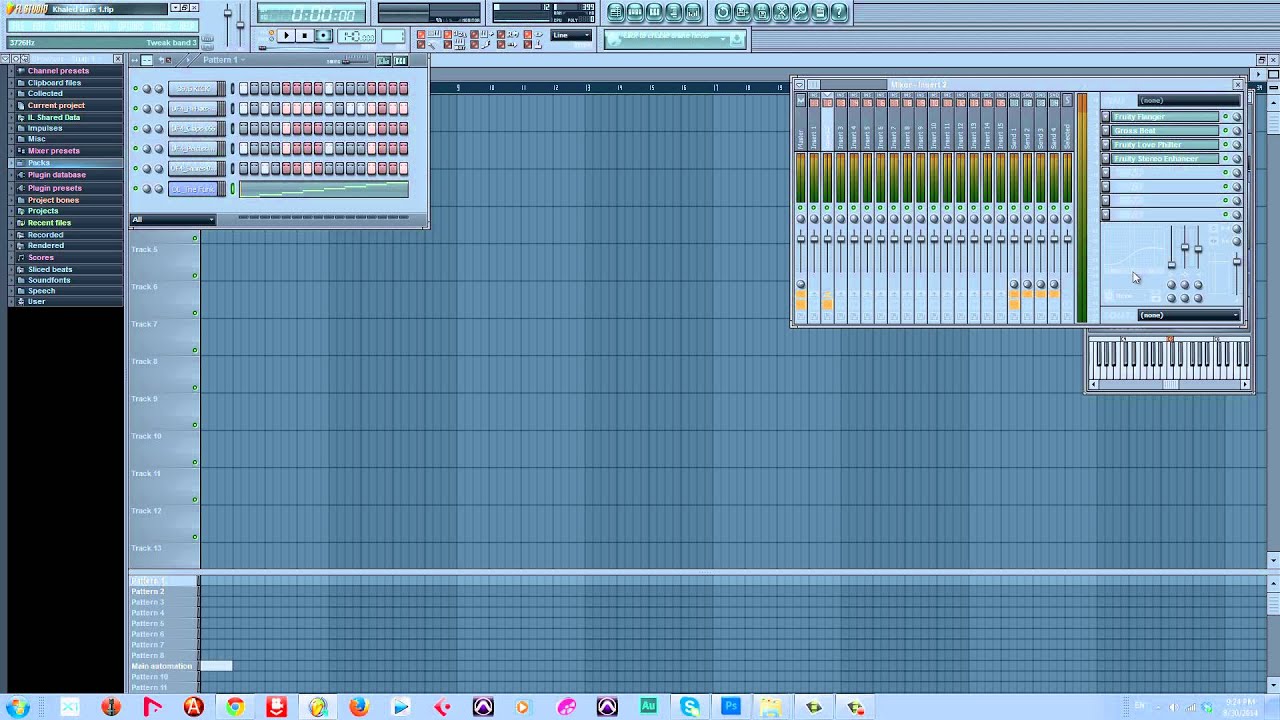The image size is (1280, 720).
Task: Click the Funk channel button
Action: (193, 189)
